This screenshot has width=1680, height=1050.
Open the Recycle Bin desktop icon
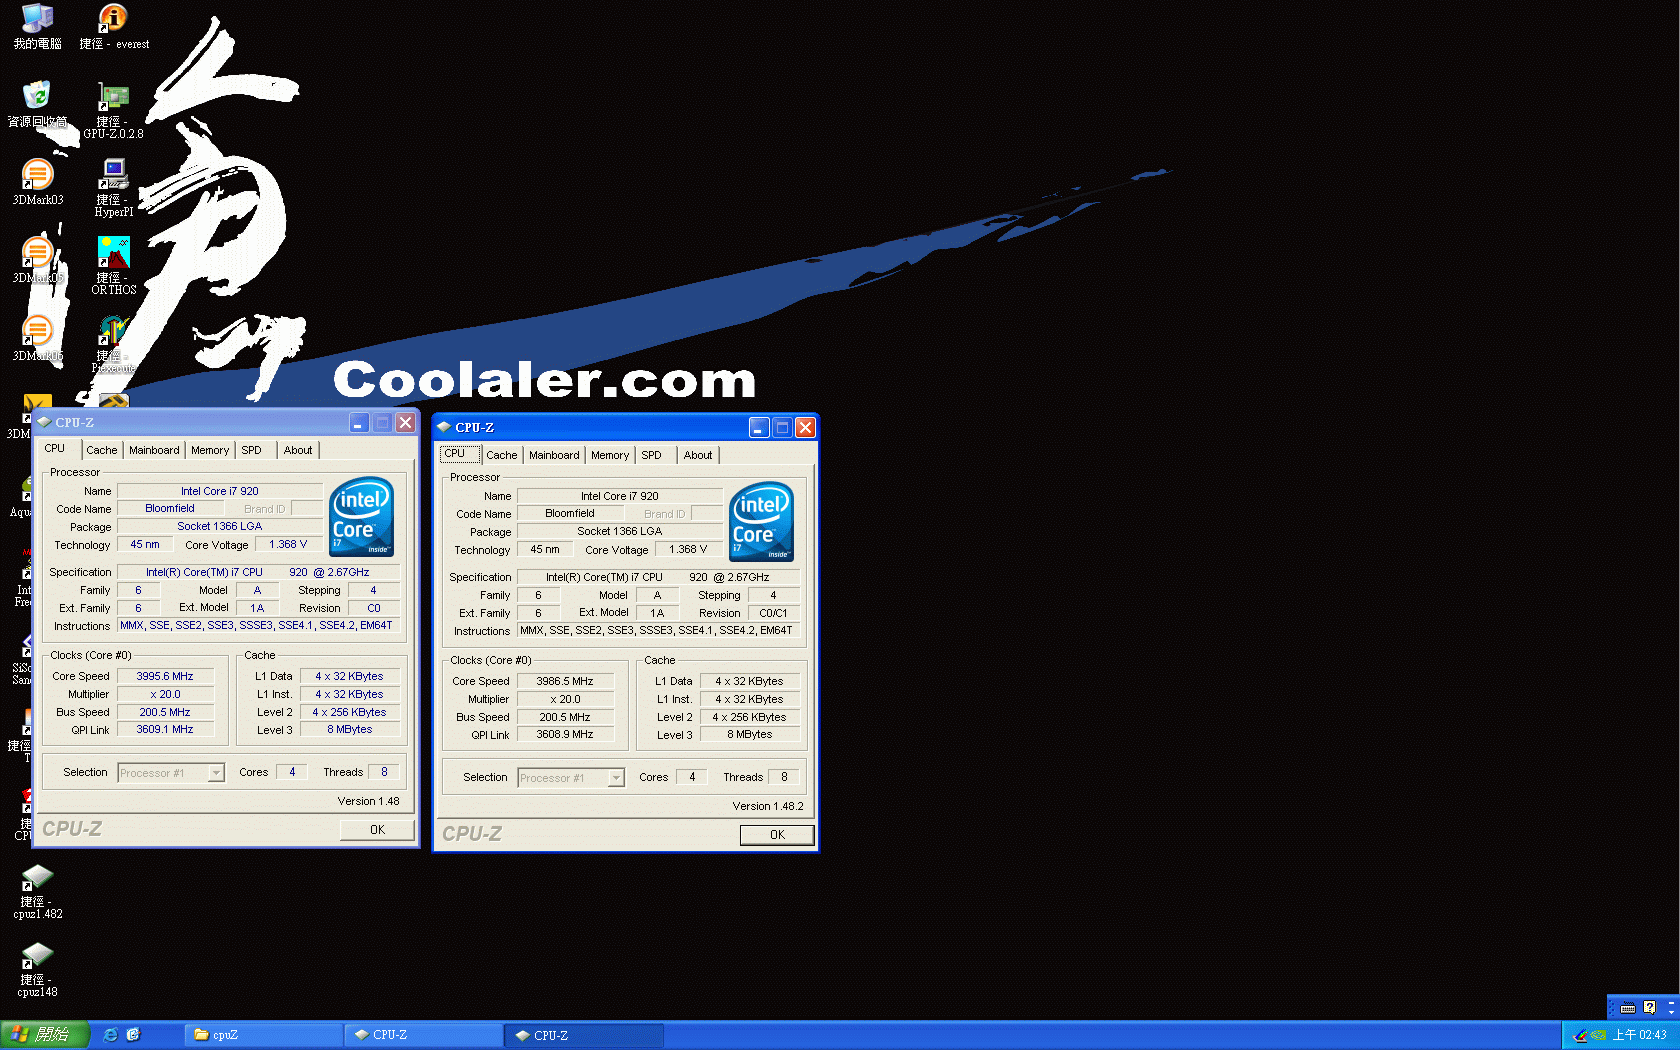37,105
